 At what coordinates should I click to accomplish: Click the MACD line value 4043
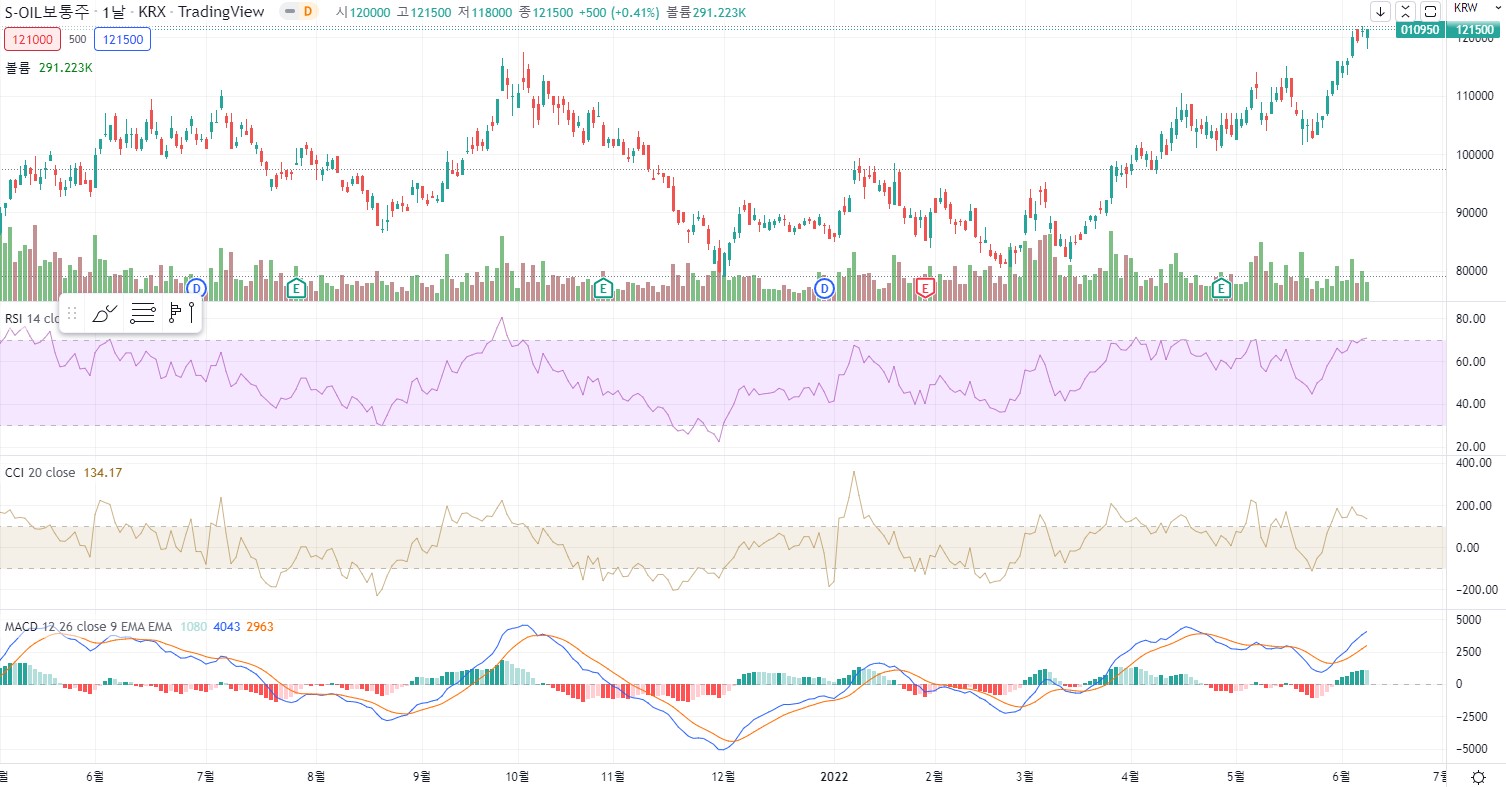tap(227, 626)
